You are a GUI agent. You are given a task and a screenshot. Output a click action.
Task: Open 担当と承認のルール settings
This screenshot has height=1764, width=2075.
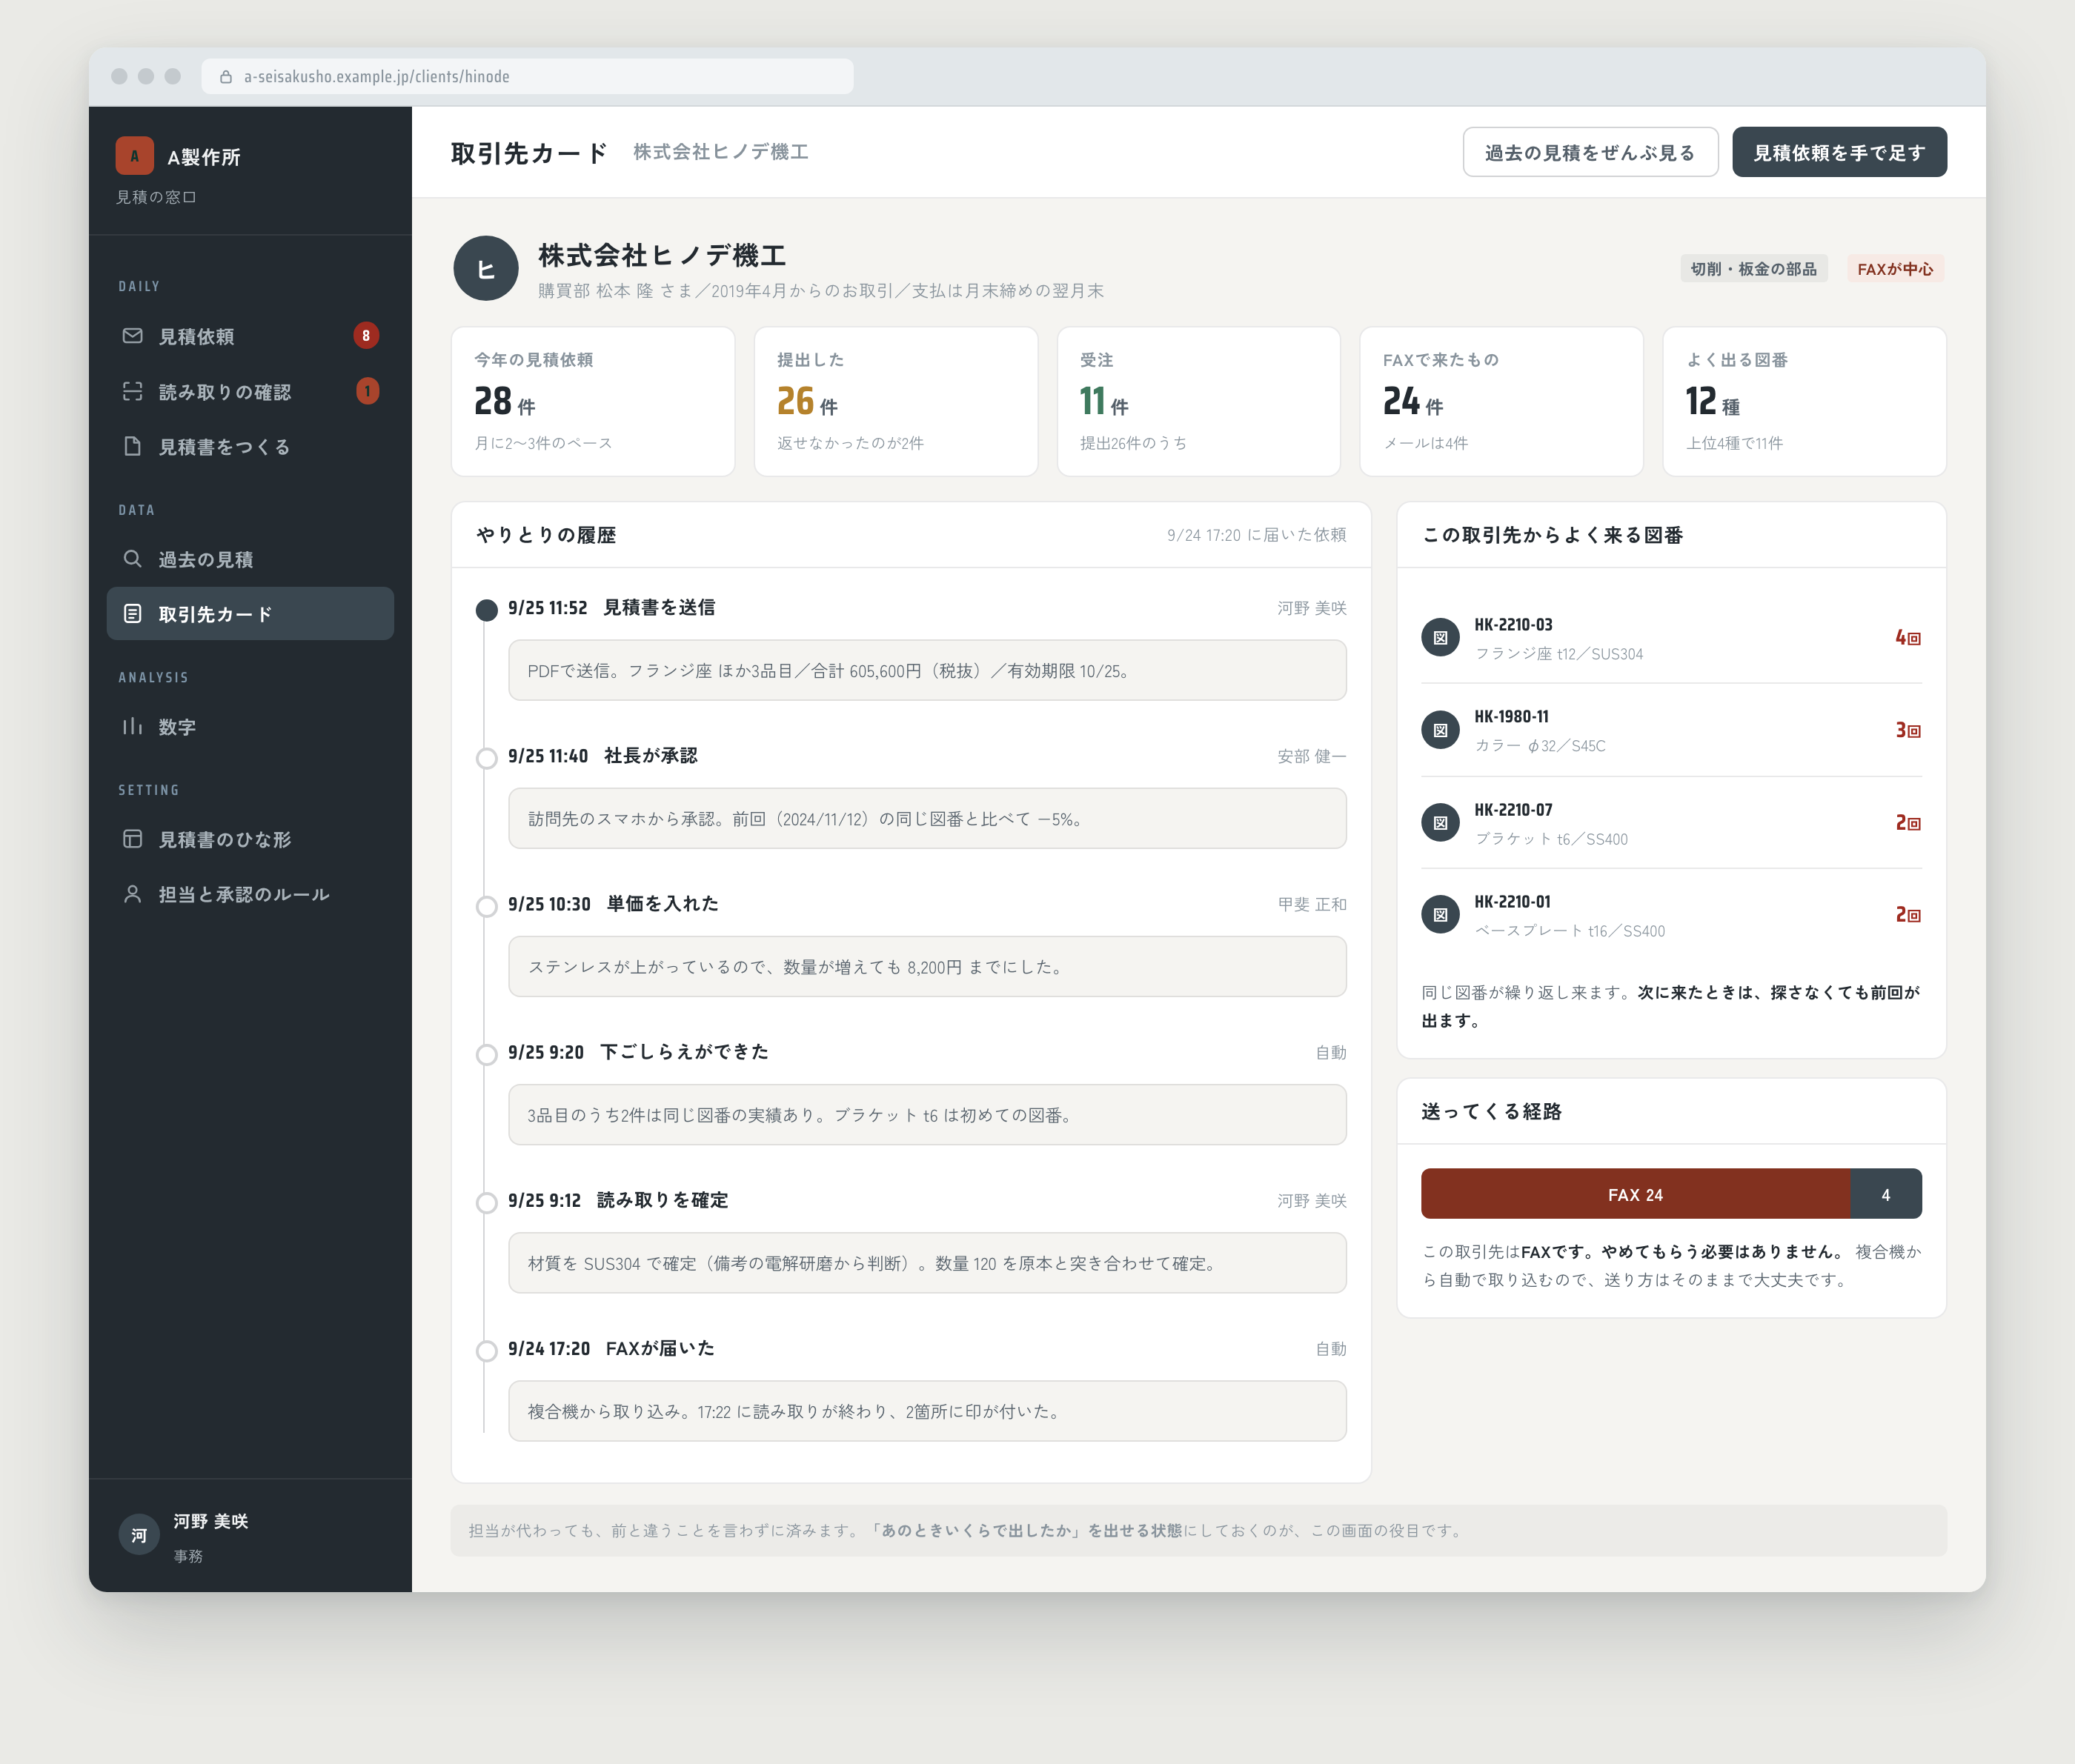[x=250, y=894]
